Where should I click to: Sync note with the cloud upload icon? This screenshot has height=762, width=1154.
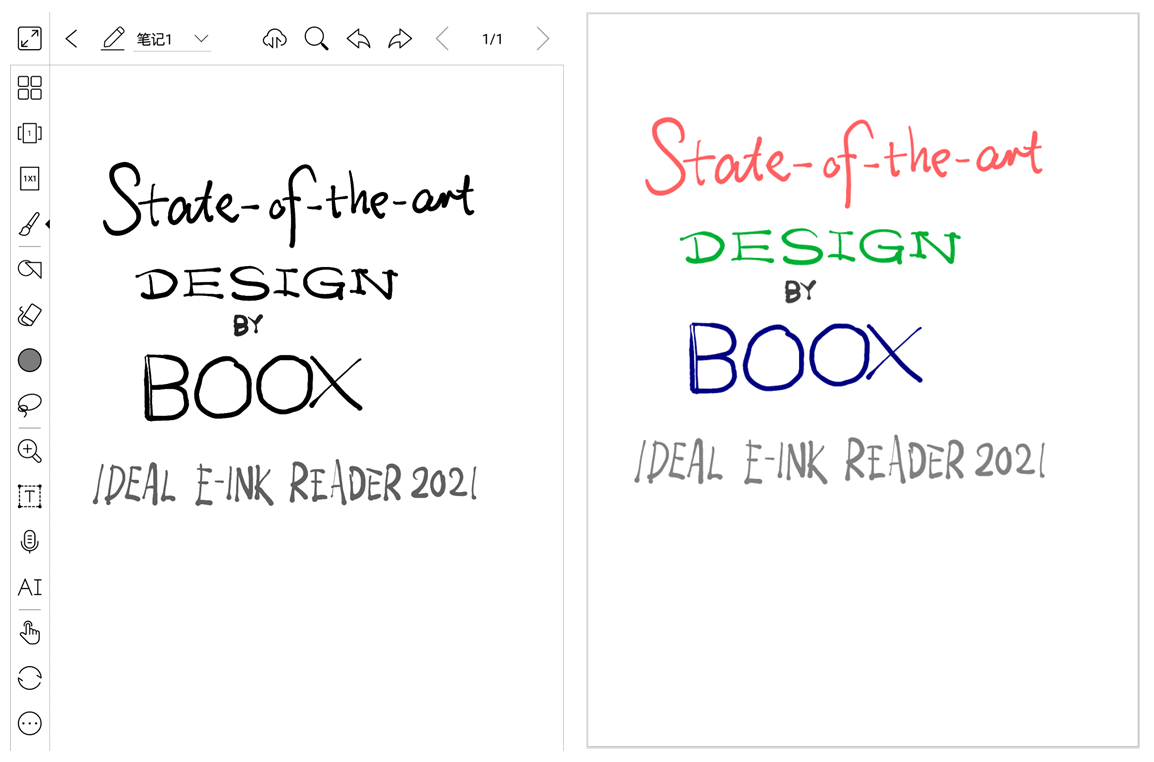click(x=275, y=38)
